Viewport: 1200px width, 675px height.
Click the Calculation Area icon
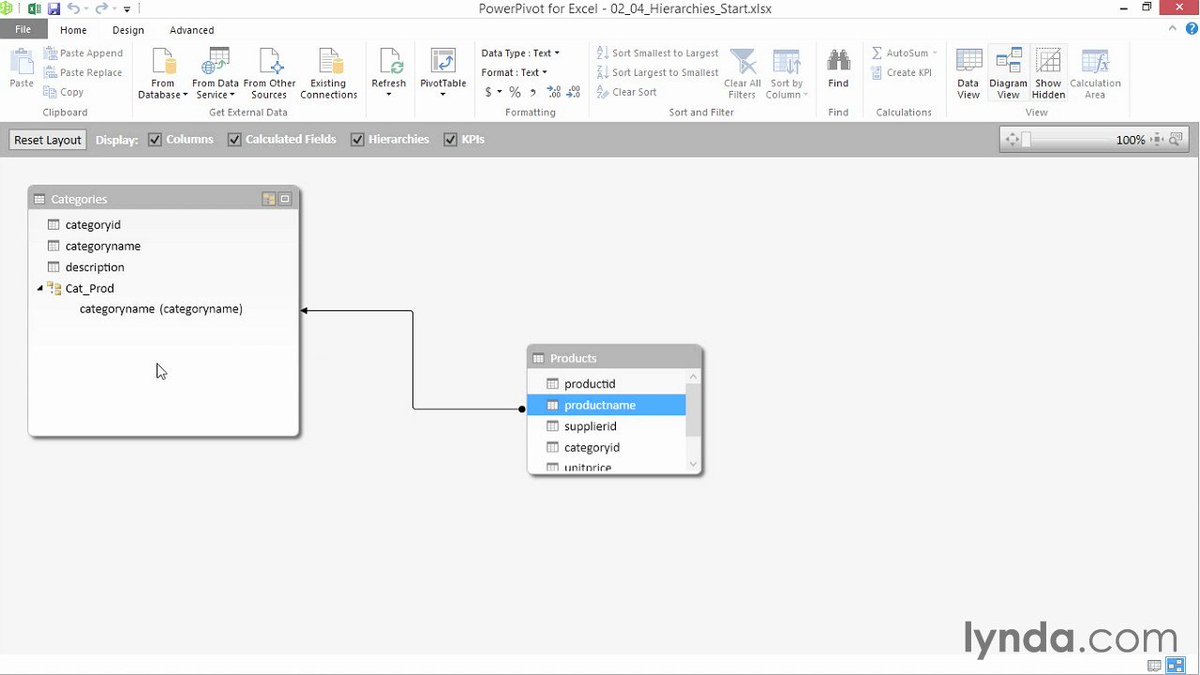[x=1095, y=61]
